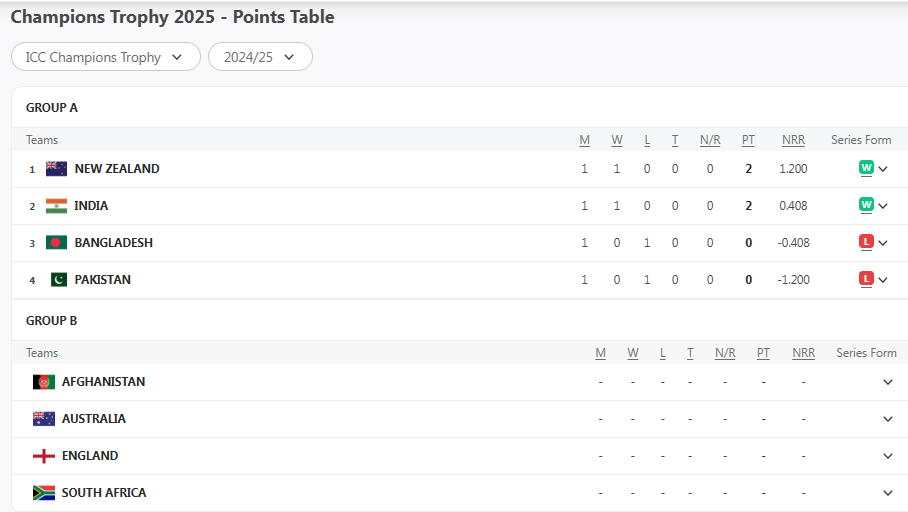Click the South Africa flag icon
The image size is (908, 512).
pyautogui.click(x=44, y=493)
